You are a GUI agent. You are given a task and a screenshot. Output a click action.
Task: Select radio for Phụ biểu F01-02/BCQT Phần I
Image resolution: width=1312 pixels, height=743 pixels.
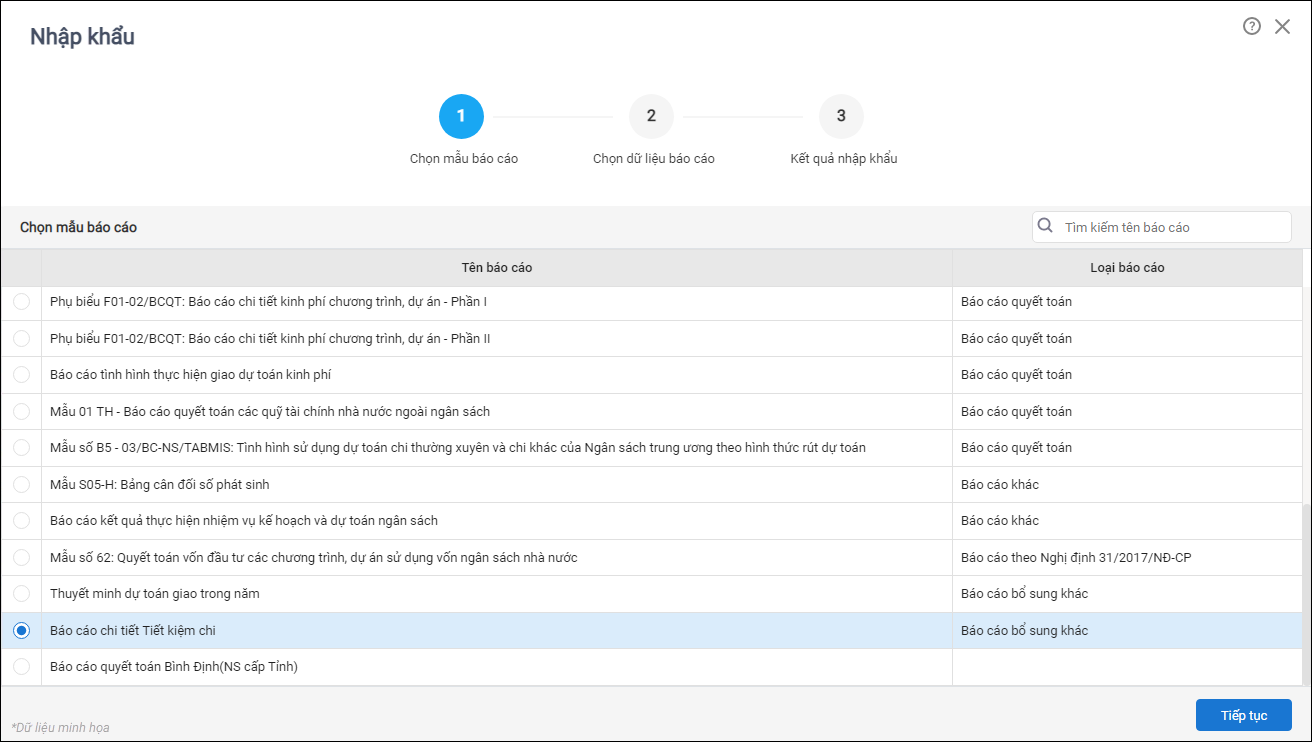point(21,301)
